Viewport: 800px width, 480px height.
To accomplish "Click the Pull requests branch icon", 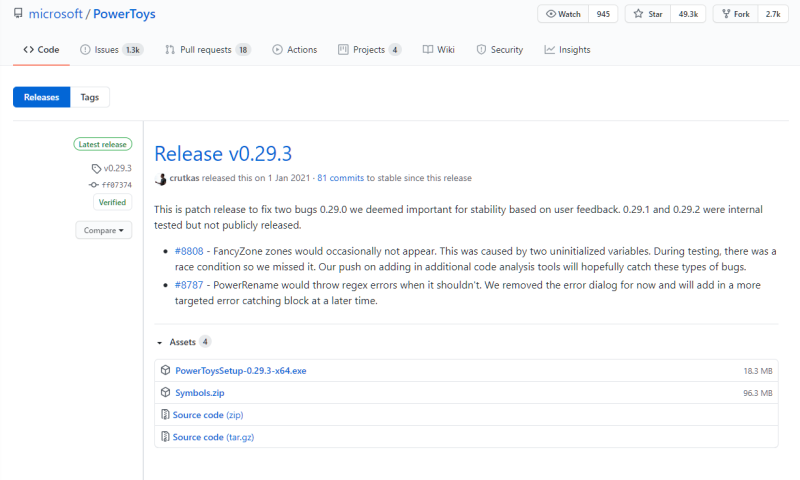I will coord(170,49).
